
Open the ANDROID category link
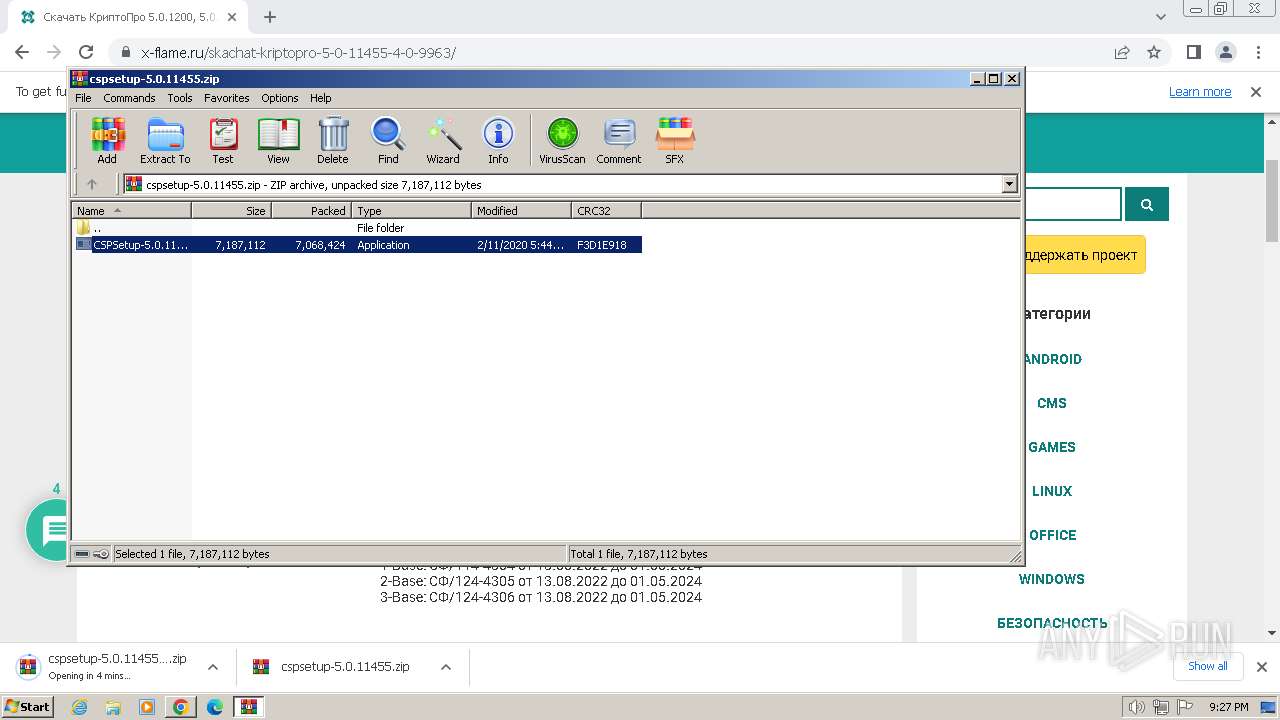[x=1052, y=359]
